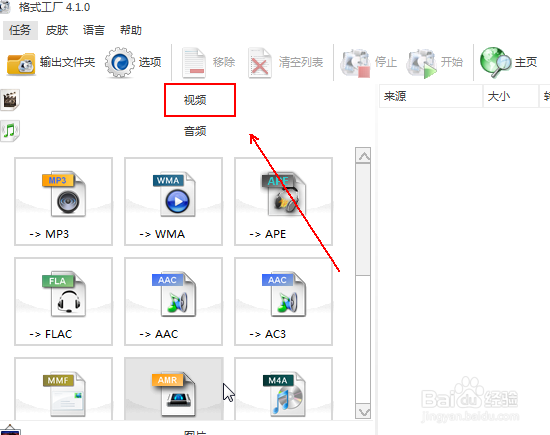550x435 pixels.
Task: Choose the -> FLAC converter
Action: tap(63, 301)
